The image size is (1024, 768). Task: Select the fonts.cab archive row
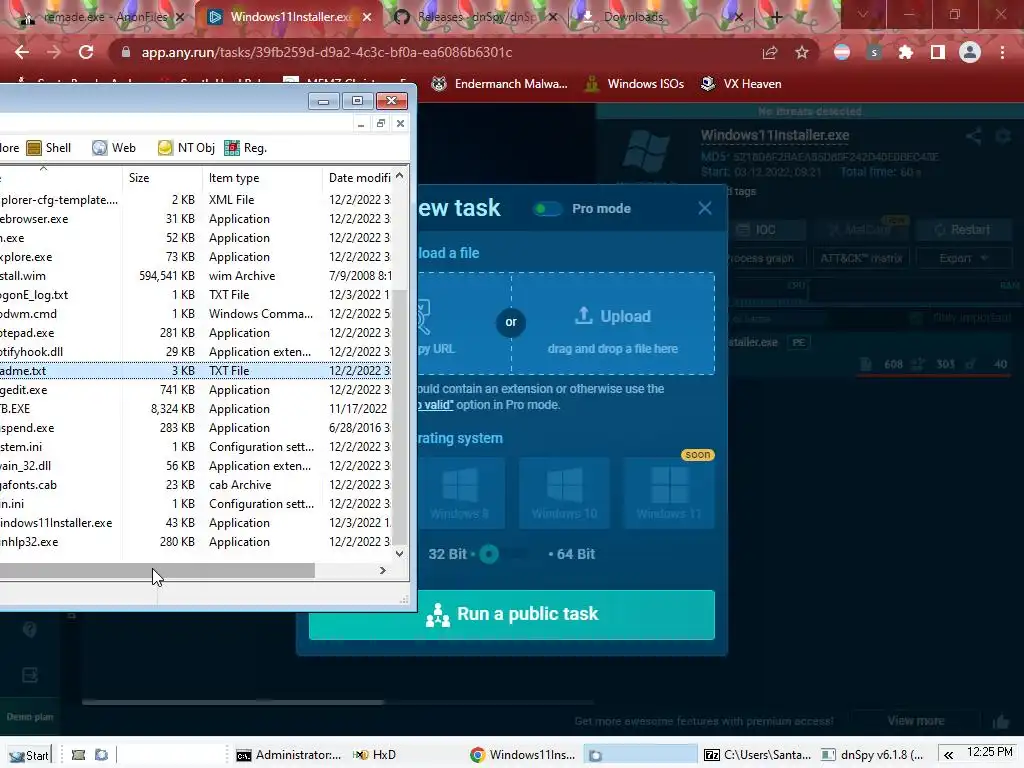pyautogui.click(x=196, y=485)
